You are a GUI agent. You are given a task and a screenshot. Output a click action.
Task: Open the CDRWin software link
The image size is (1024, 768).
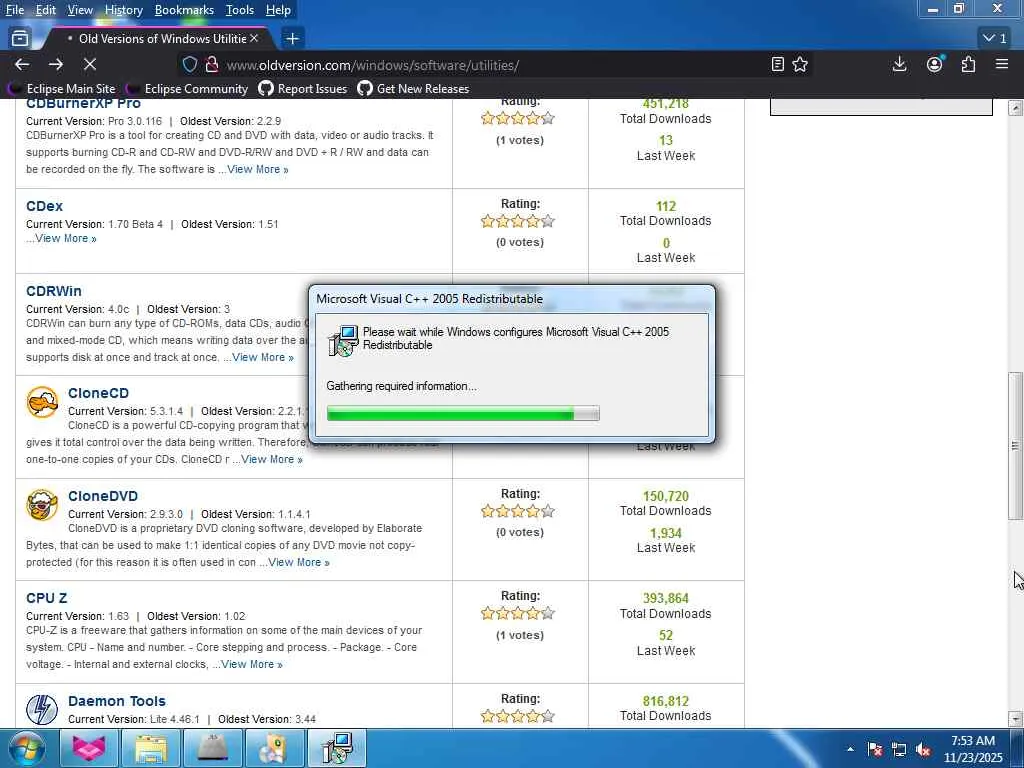tap(54, 291)
